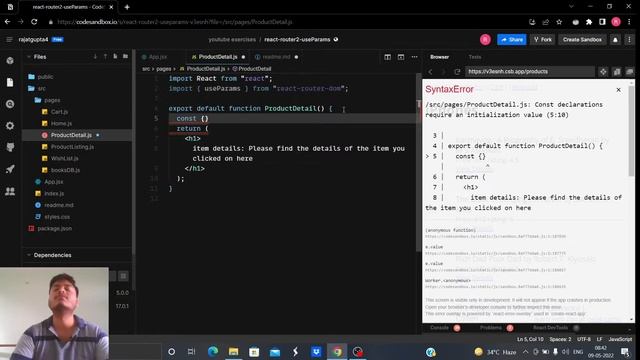Image resolution: width=640 pixels, height=360 pixels.
Task: Open the Explorer file sidebar icon
Action: pyautogui.click(x=10, y=82)
